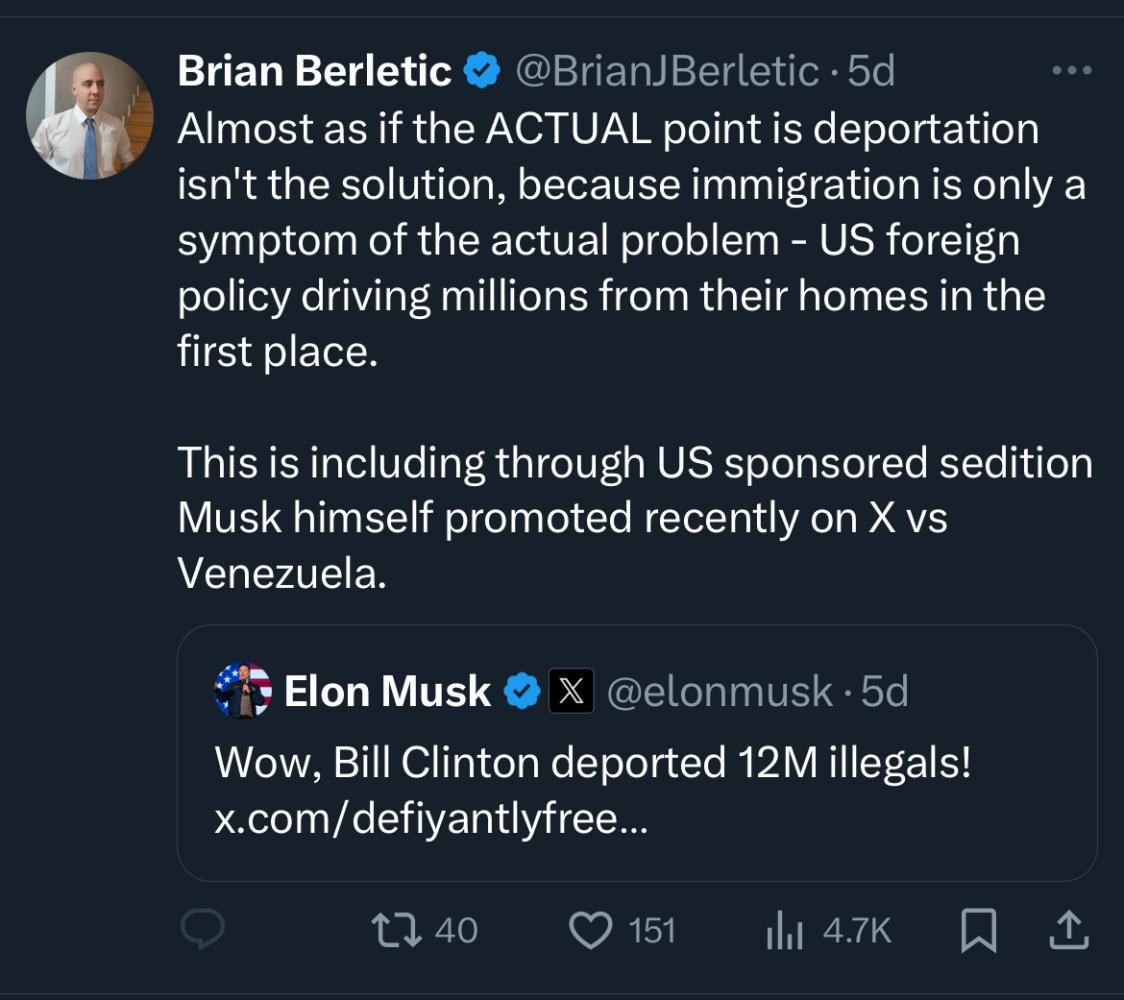Click Elon Musk's blue verified badge
Image resolution: width=1124 pixels, height=1000 pixels.
point(522,691)
